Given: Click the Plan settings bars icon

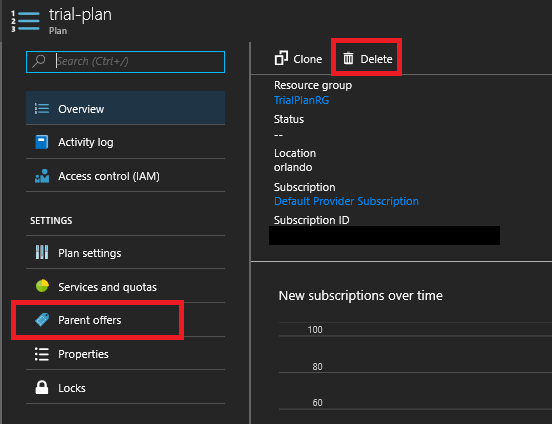Looking at the screenshot, I should [42, 252].
